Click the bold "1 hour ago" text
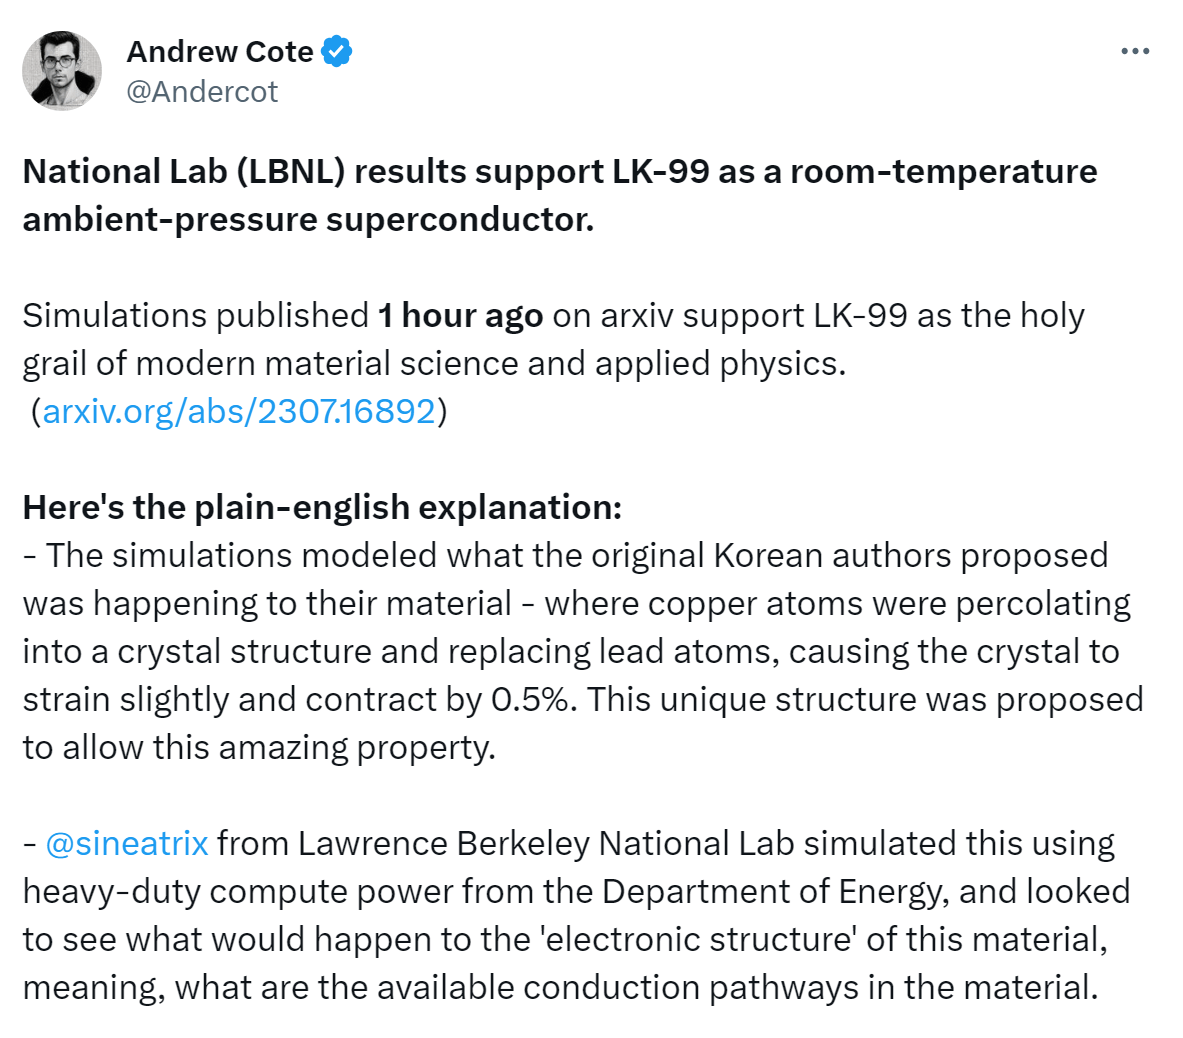 click(x=460, y=315)
